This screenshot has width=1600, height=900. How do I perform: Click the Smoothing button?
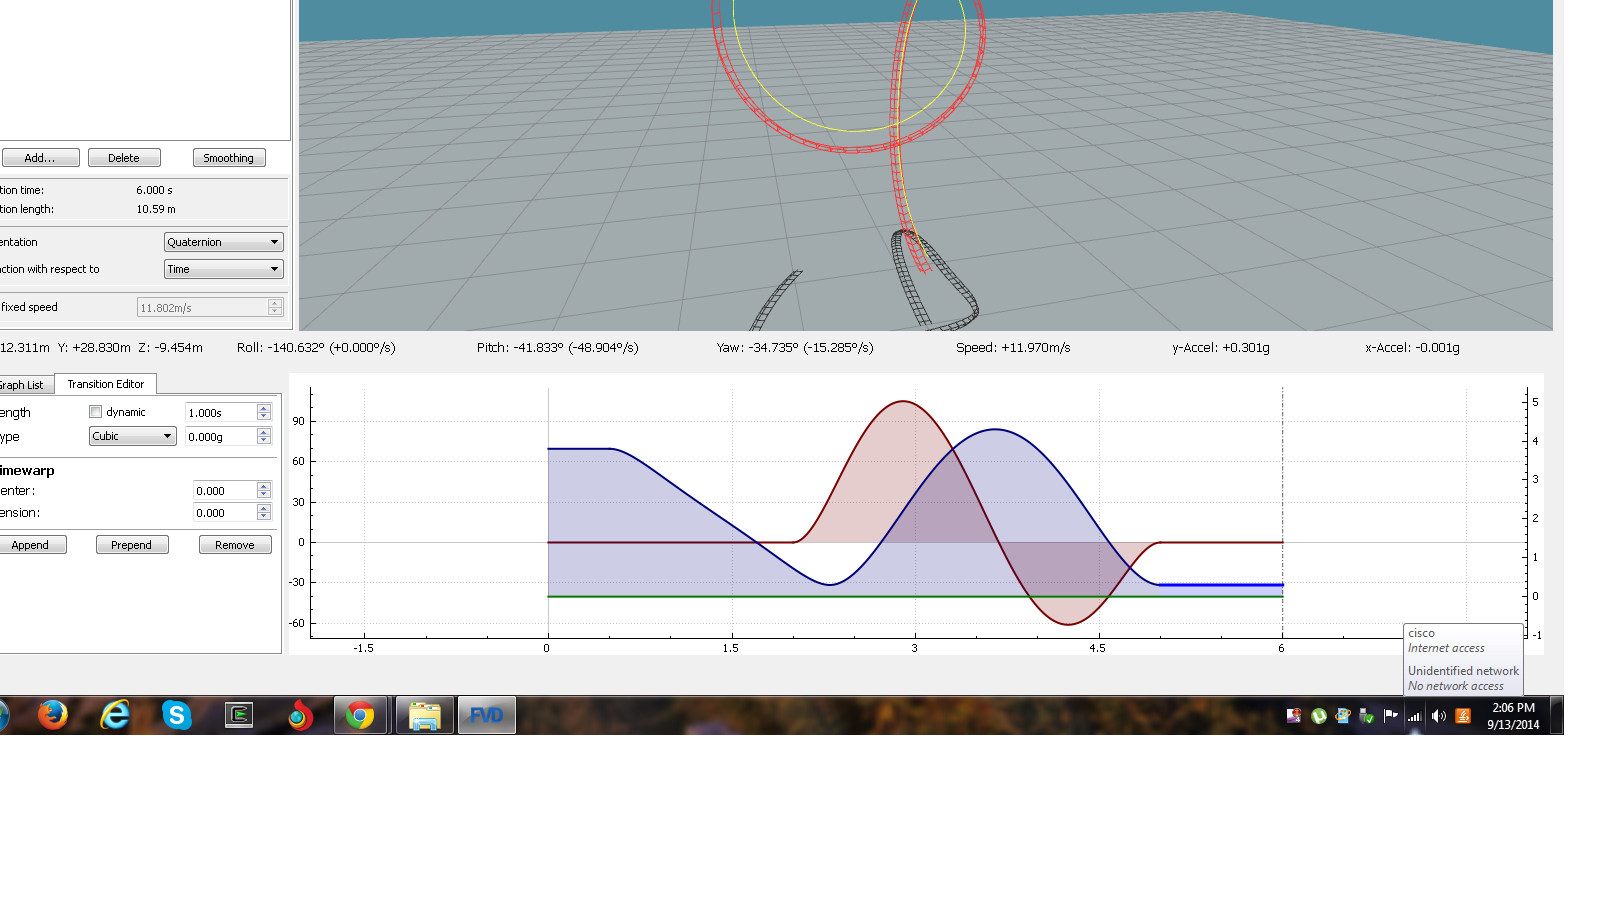click(228, 158)
